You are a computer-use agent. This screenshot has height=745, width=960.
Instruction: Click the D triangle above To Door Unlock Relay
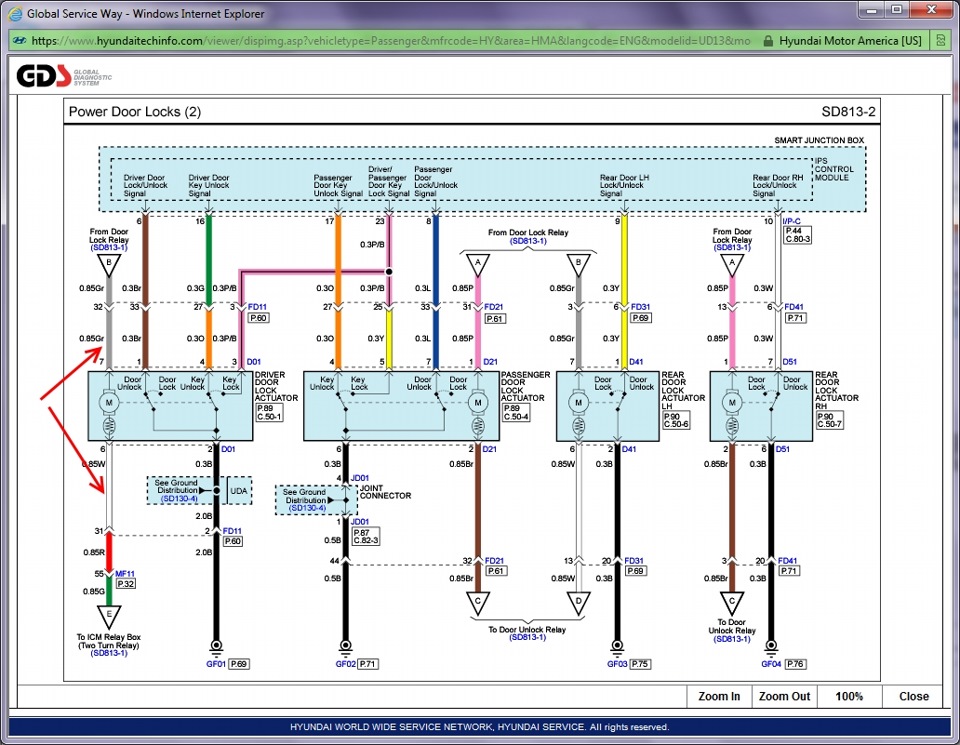[x=579, y=602]
